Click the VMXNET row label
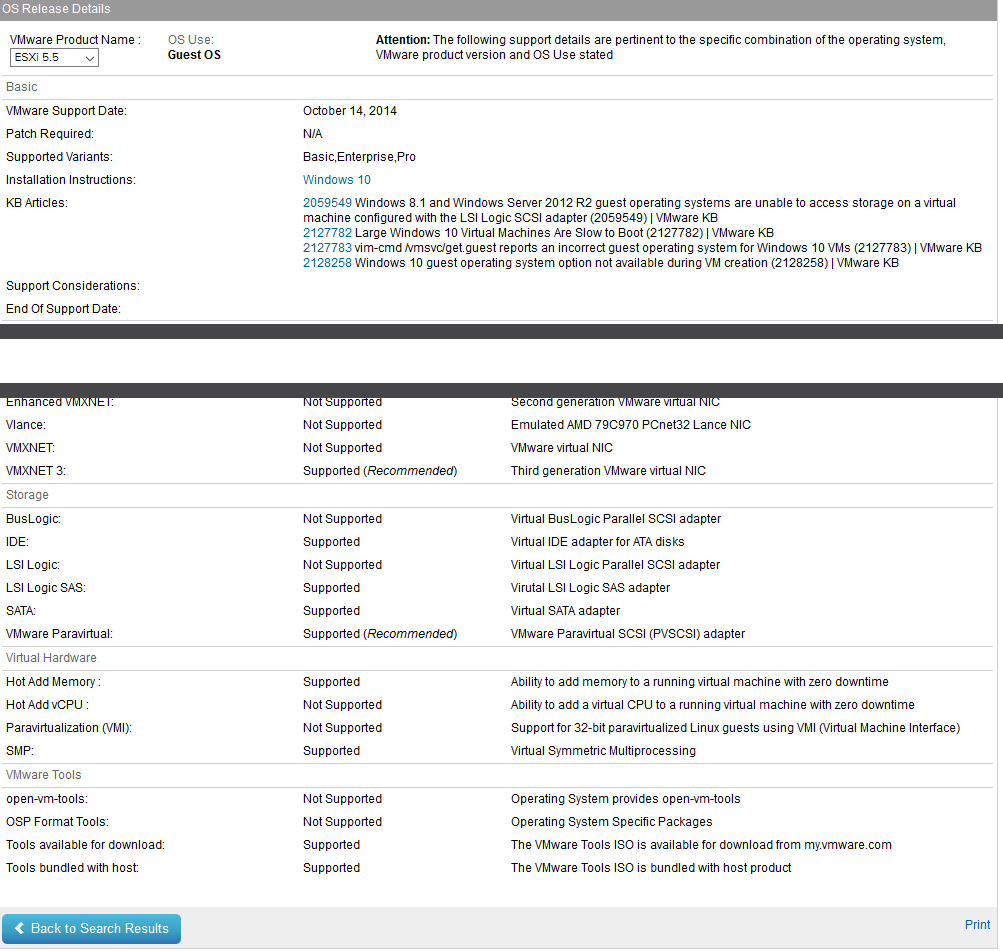Screen dimensions: 1003x951 click(30, 448)
